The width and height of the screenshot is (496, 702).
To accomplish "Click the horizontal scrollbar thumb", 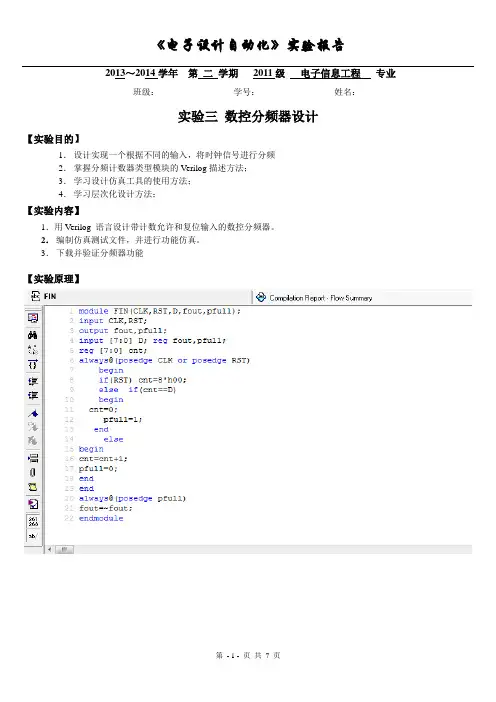I will [64, 549].
